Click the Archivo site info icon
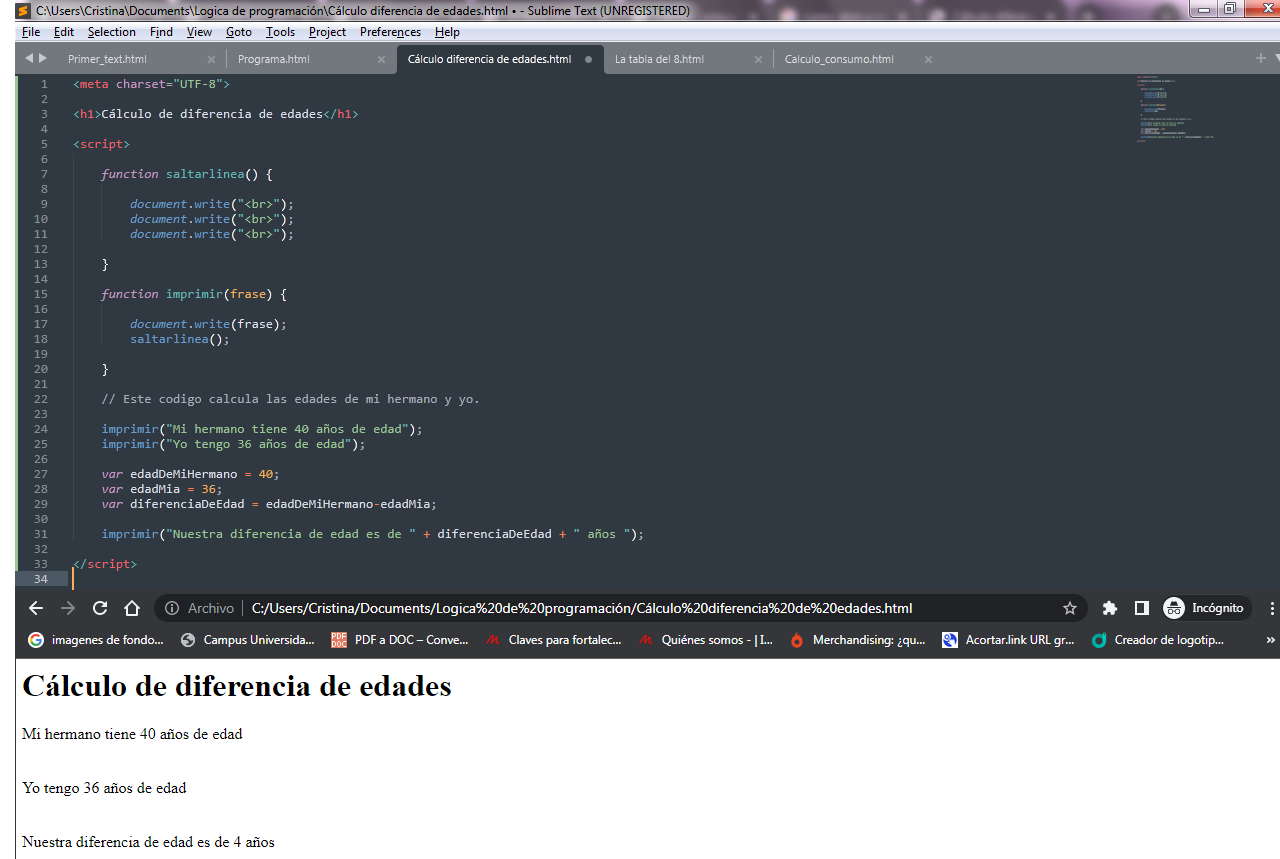This screenshot has height=859, width=1280. click(172, 608)
